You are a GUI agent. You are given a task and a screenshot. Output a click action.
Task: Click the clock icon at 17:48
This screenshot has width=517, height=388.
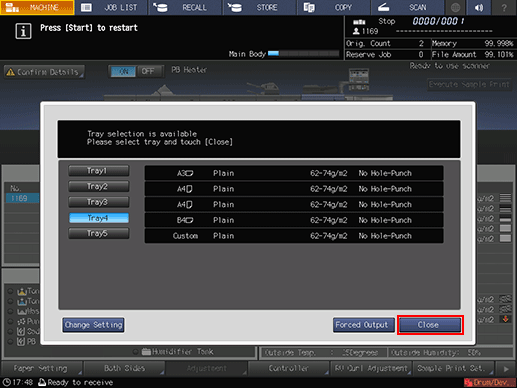pyautogui.click(x=6, y=382)
